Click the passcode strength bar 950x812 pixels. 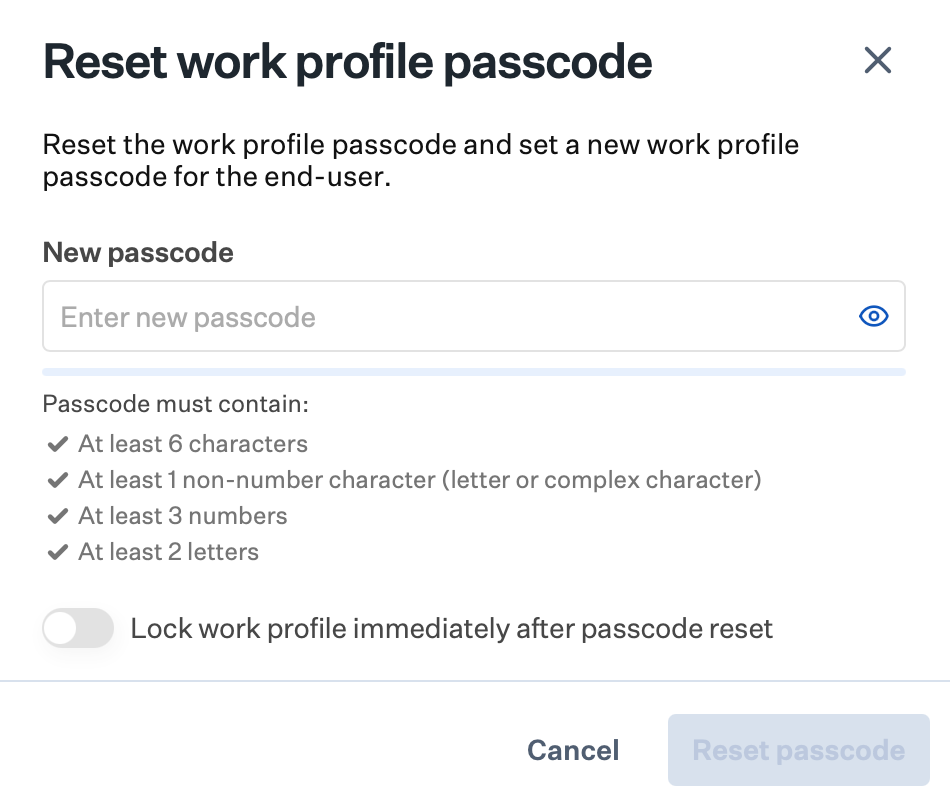pyautogui.click(x=473, y=372)
